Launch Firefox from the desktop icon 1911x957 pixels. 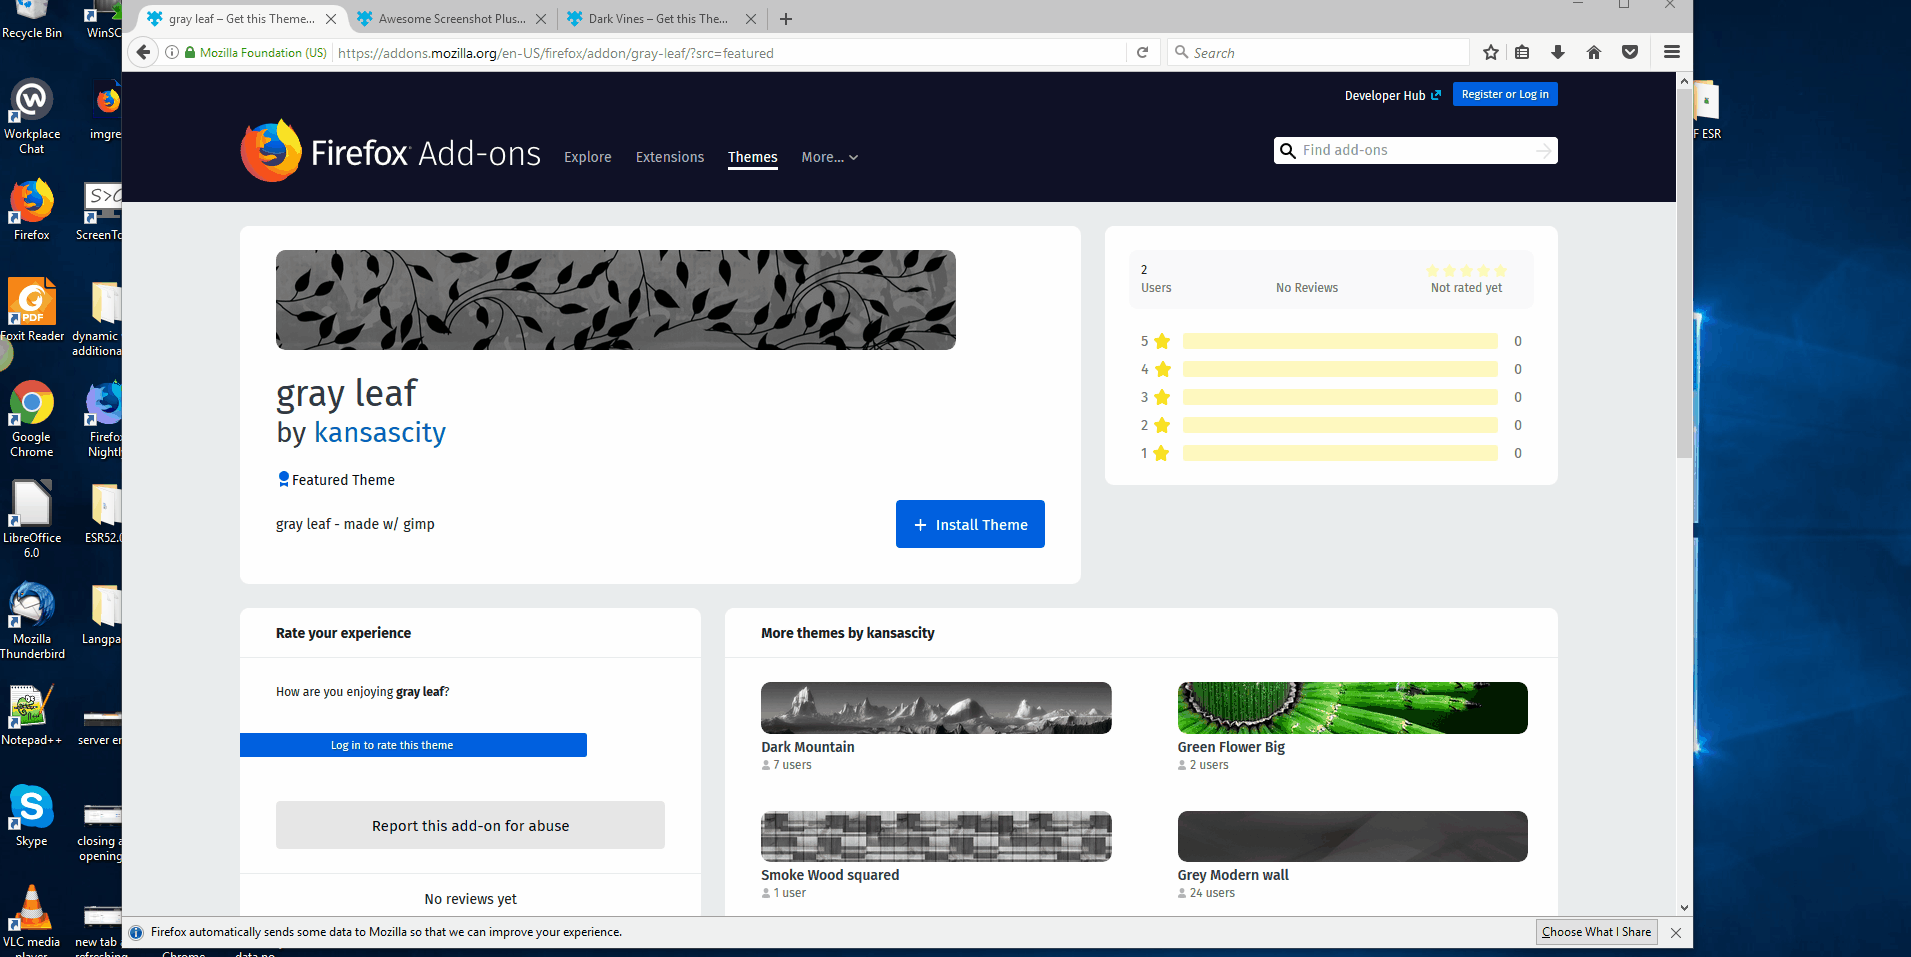click(x=32, y=210)
